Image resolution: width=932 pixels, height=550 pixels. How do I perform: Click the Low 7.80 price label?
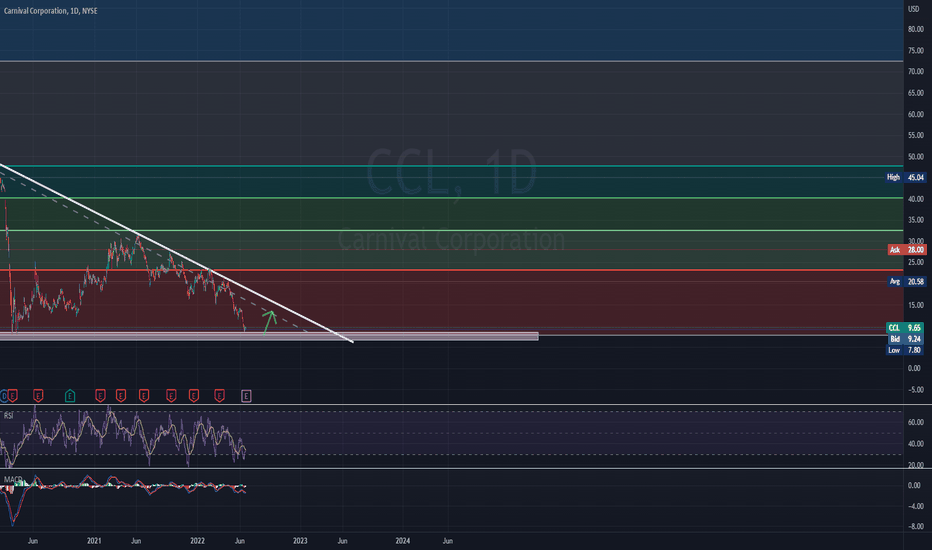(x=904, y=350)
